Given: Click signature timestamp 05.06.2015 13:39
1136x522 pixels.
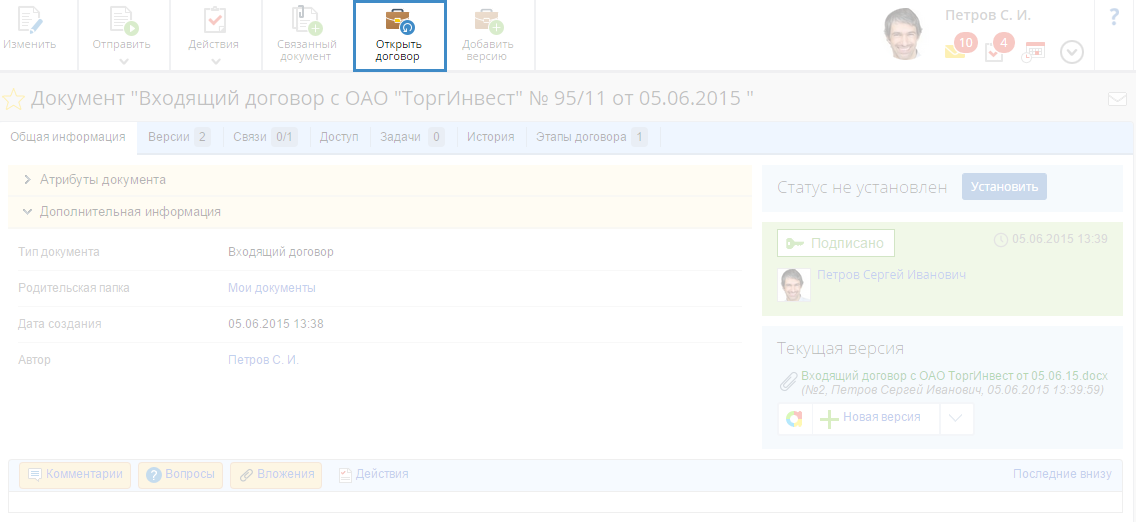Looking at the screenshot, I should point(1059,238).
